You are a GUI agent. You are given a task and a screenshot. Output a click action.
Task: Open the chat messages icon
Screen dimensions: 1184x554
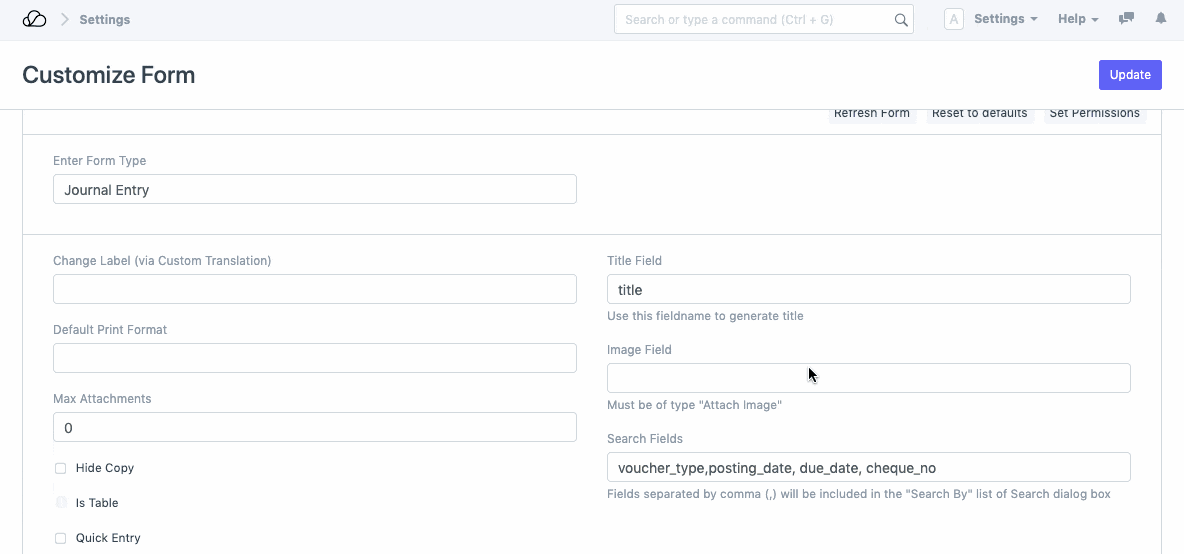[x=1126, y=19]
